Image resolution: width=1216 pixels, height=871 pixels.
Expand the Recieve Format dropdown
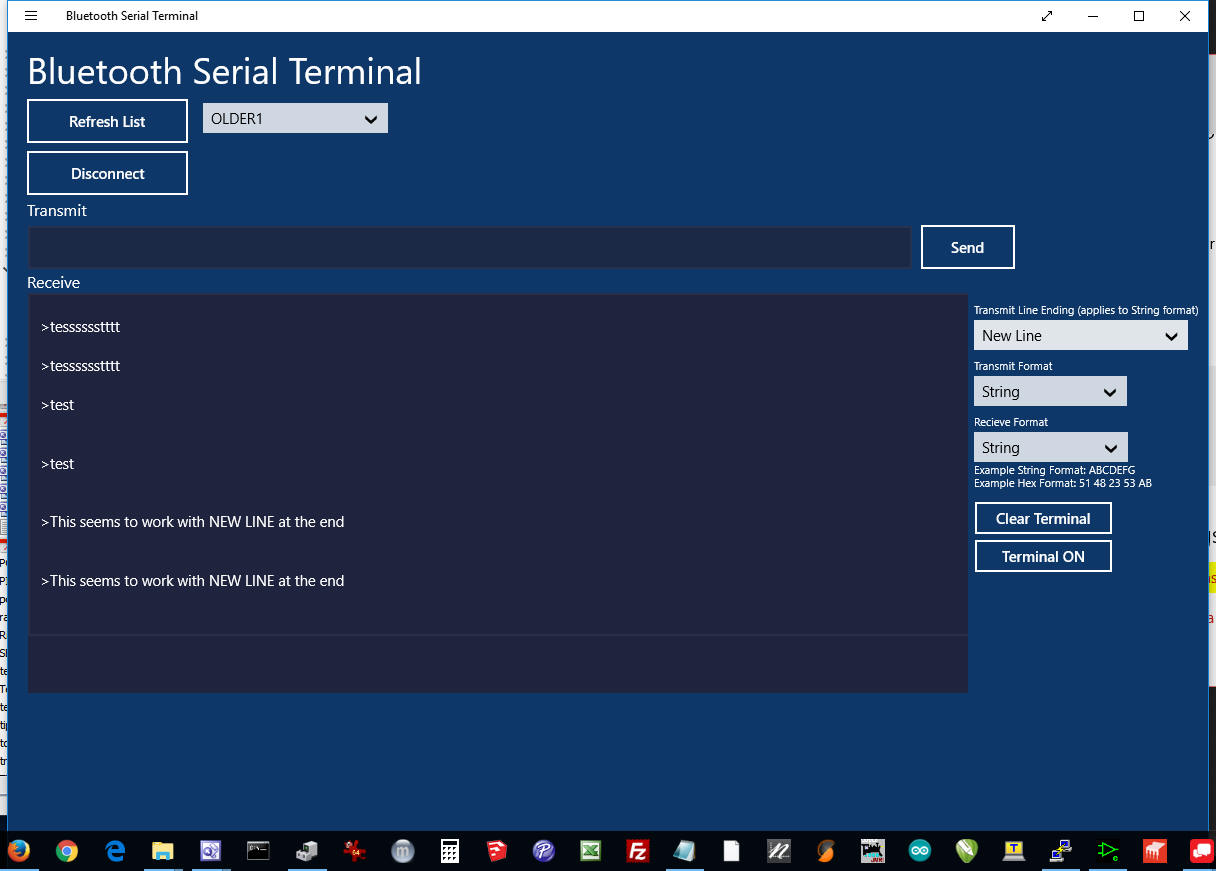tap(1050, 448)
